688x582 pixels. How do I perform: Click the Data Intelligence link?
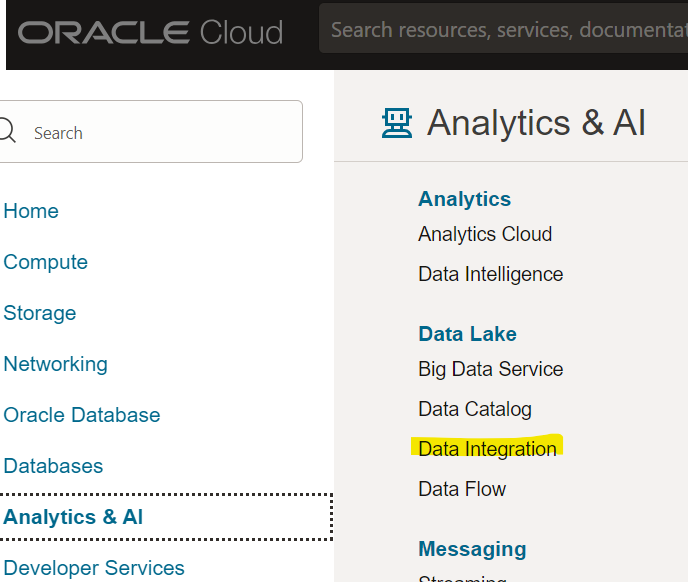click(x=490, y=274)
